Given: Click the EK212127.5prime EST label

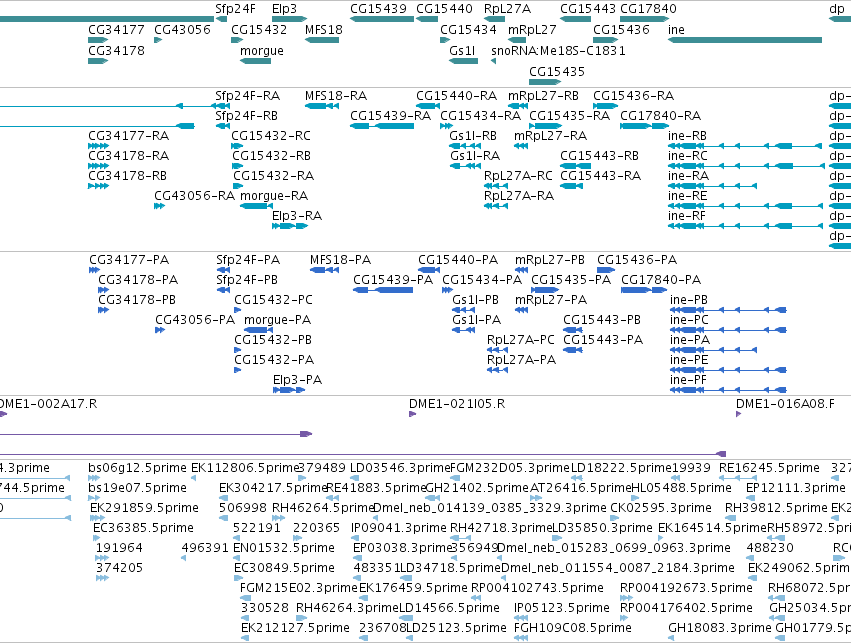Looking at the screenshot, I should (295, 628).
